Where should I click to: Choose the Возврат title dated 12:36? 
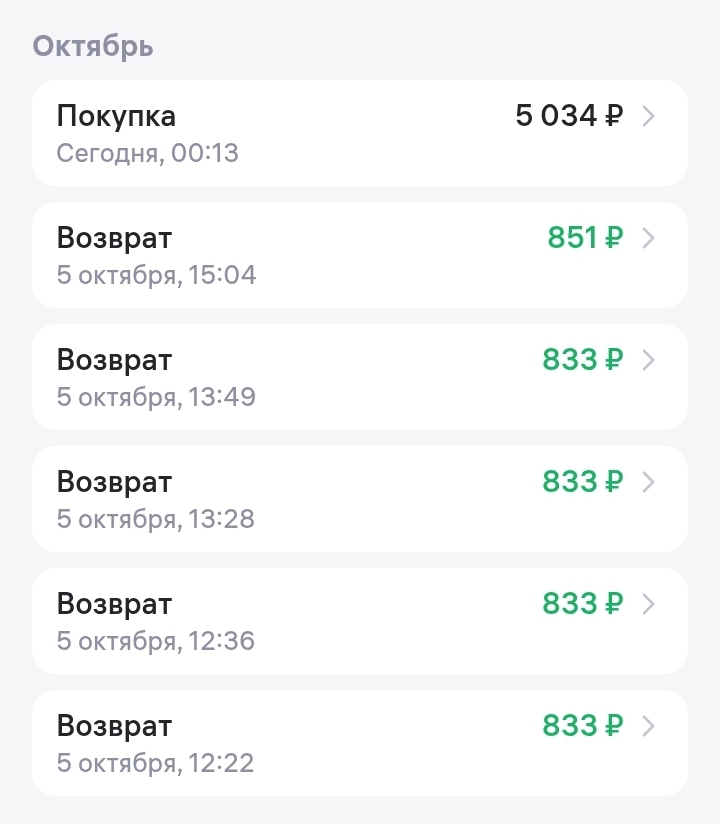[114, 604]
